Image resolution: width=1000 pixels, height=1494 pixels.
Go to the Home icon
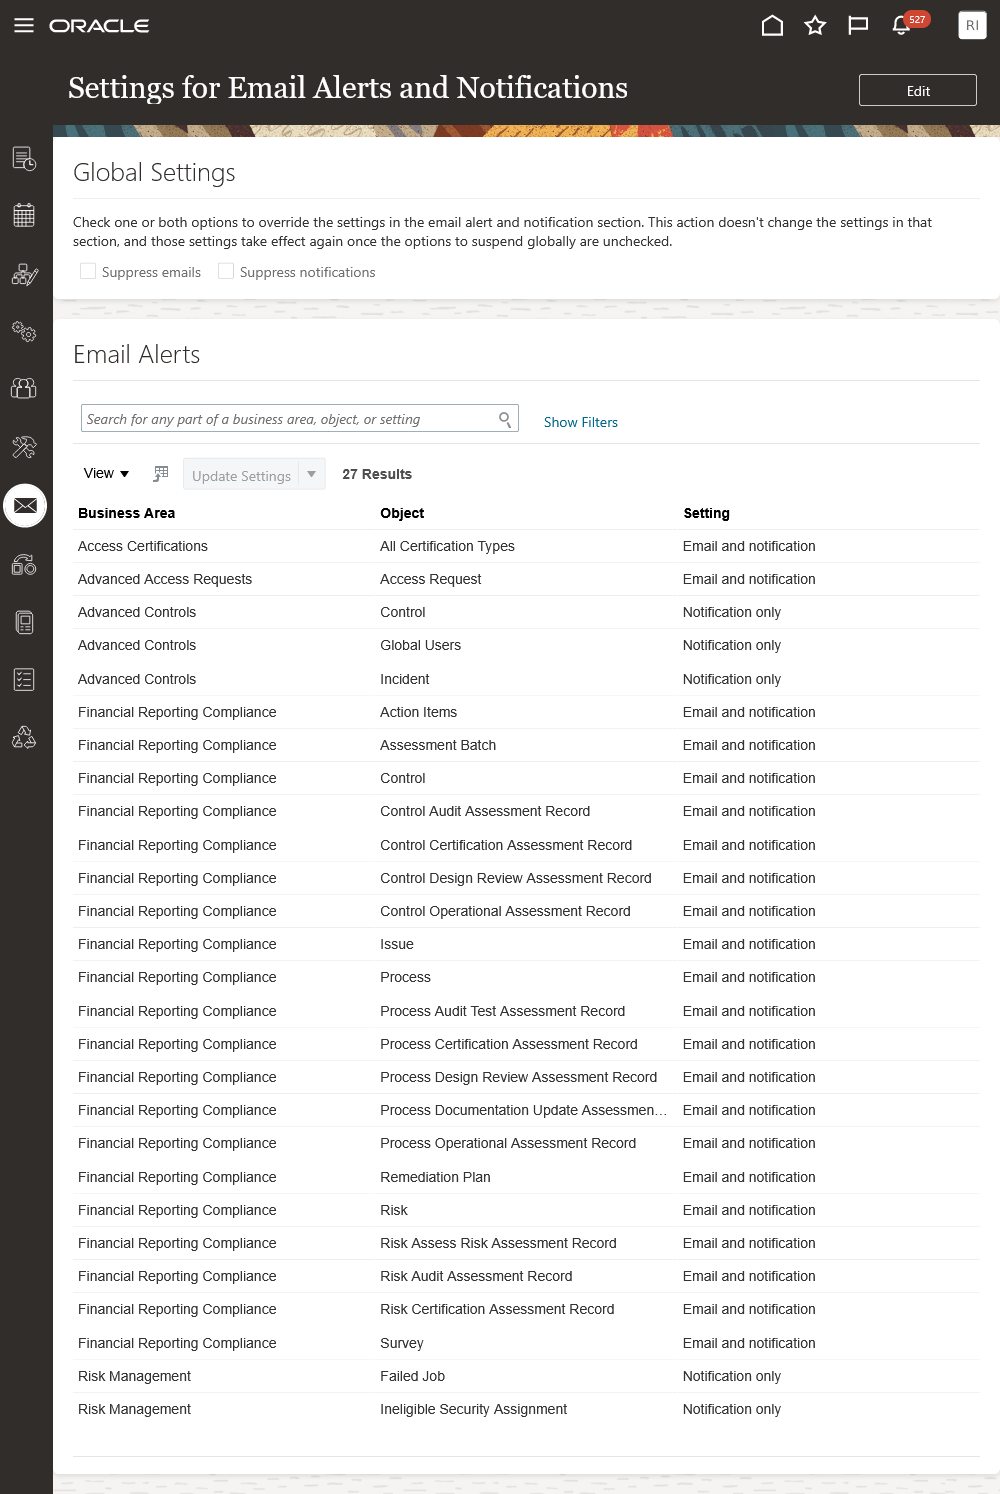coord(772,26)
